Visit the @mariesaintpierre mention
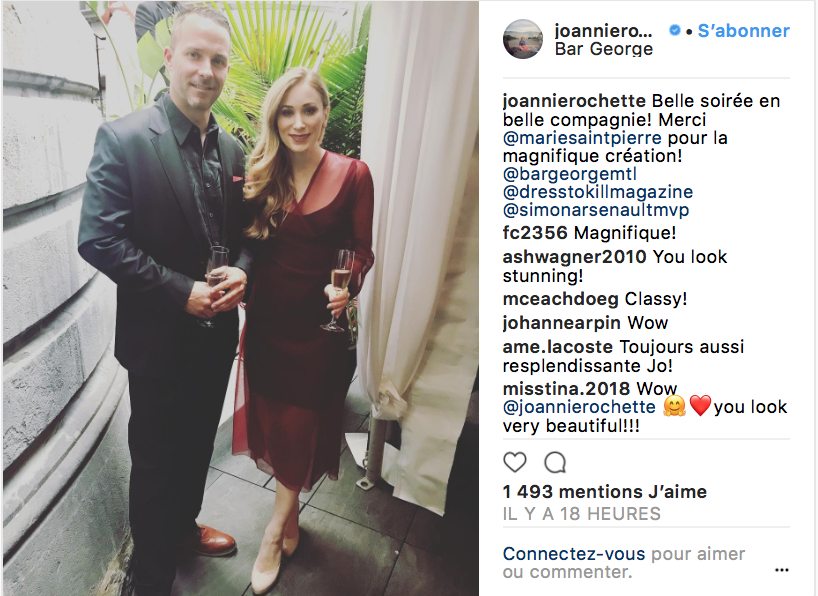This screenshot has width=818, height=596. click(x=582, y=138)
